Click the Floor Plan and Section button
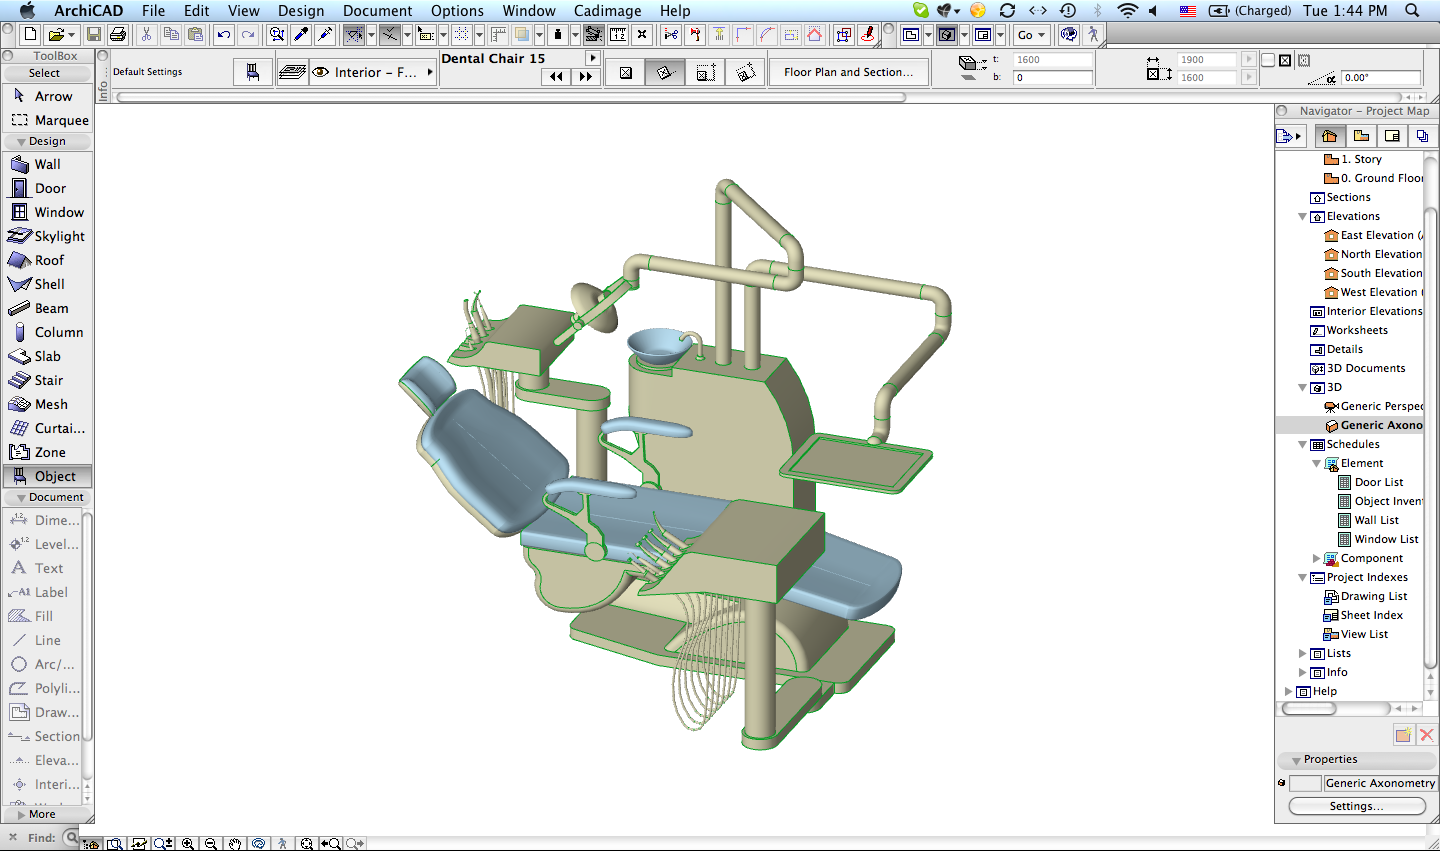The width and height of the screenshot is (1440, 851). point(848,72)
